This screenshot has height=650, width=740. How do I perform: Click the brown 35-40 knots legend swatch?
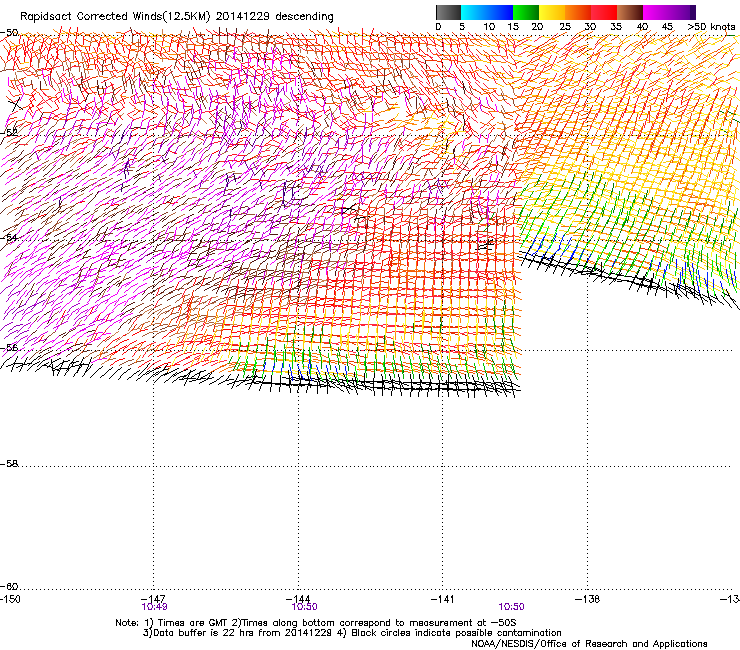pyautogui.click(x=630, y=12)
